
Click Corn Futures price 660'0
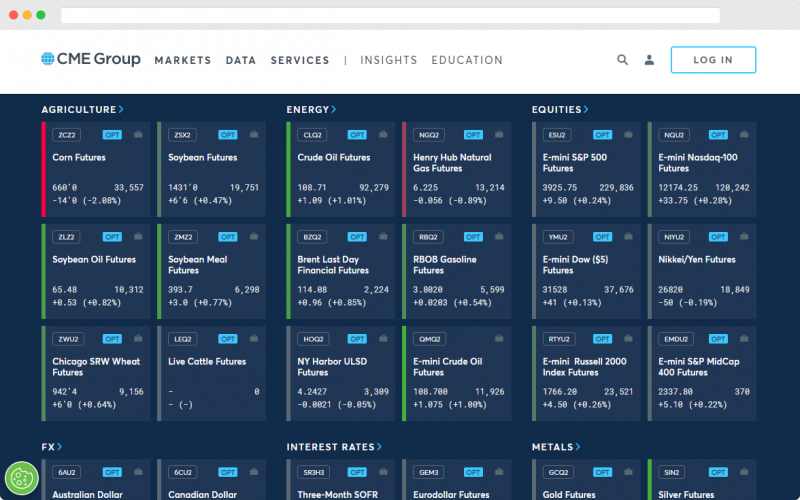65,188
